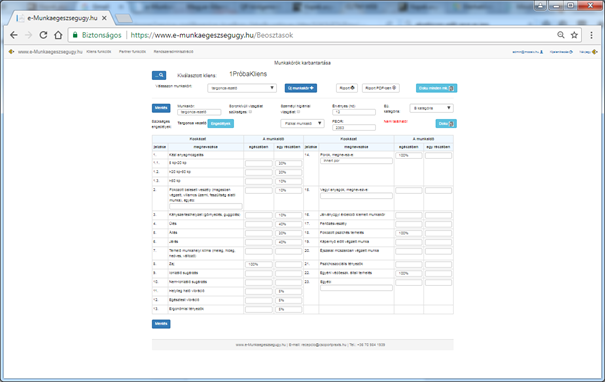Open the Chrome three-dot menu
The image size is (605, 382).
tap(591, 35)
